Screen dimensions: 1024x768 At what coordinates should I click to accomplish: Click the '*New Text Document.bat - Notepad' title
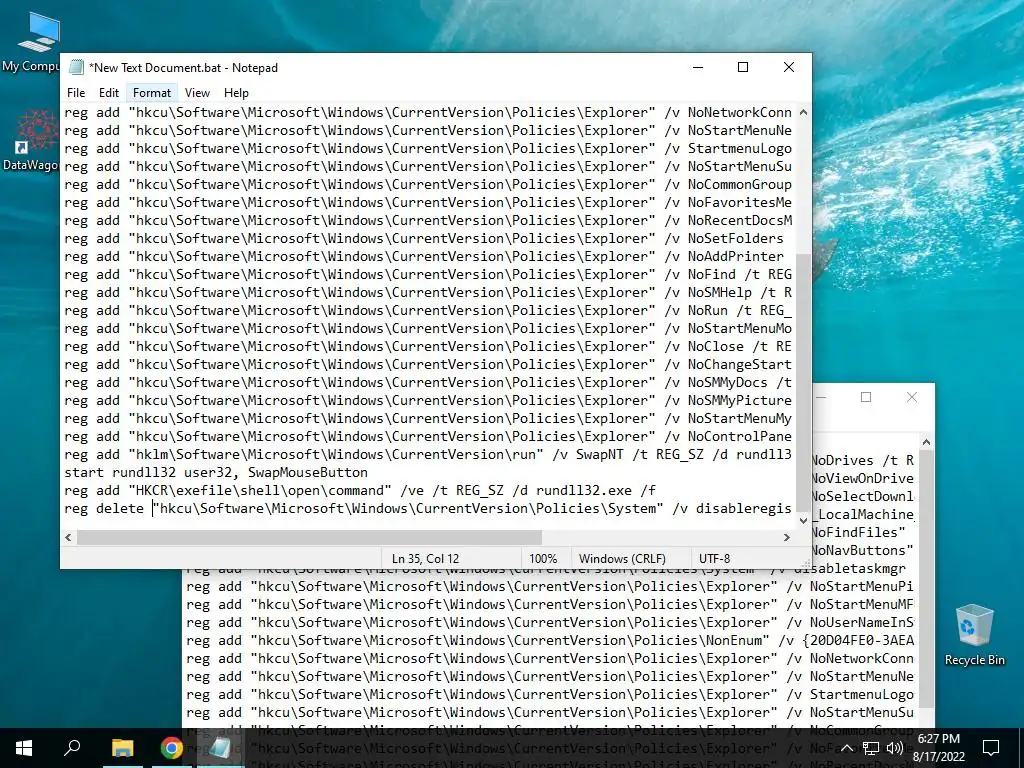point(183,68)
